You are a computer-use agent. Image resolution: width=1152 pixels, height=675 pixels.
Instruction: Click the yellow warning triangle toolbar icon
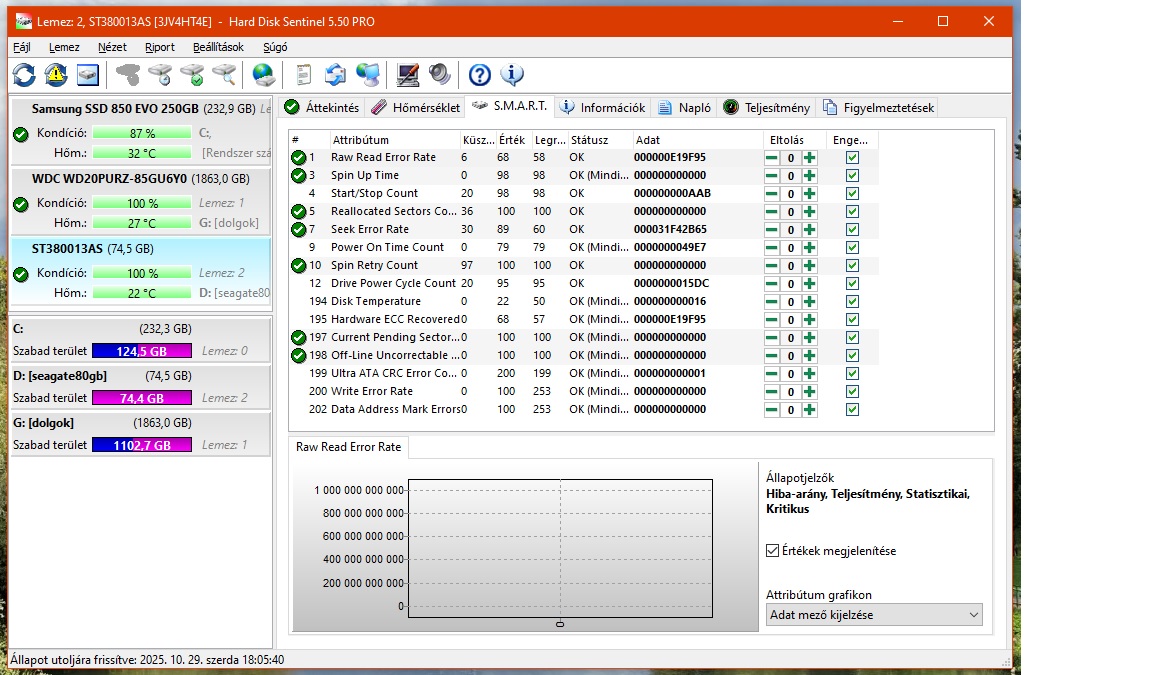tap(56, 75)
